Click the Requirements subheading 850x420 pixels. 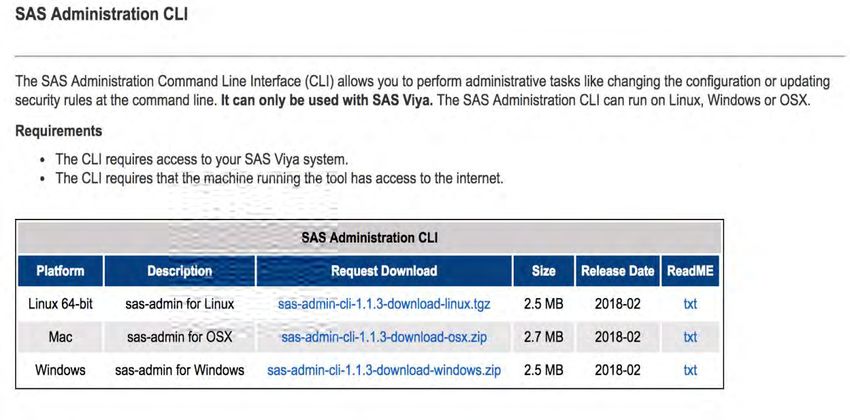coord(59,131)
